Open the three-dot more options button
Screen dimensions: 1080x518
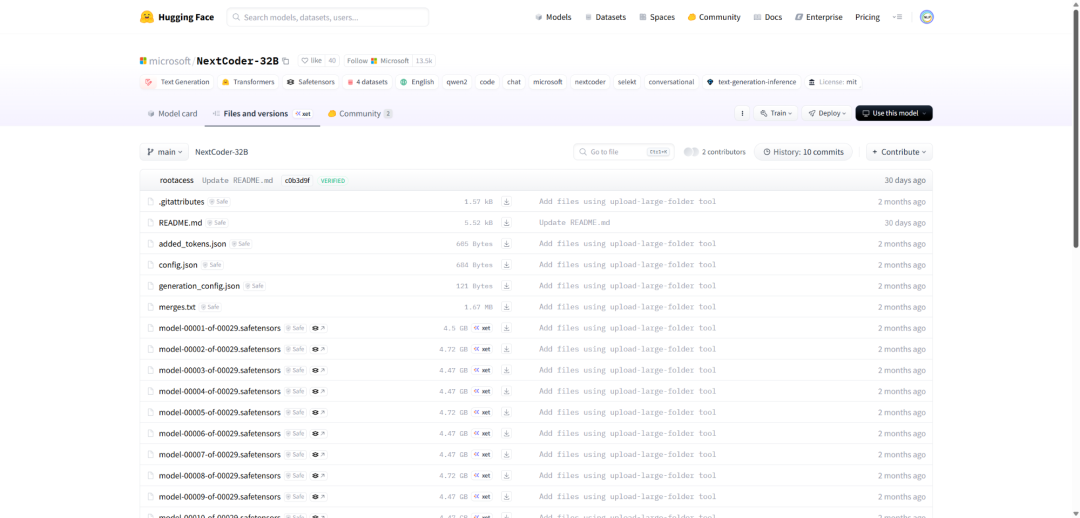[x=742, y=113]
